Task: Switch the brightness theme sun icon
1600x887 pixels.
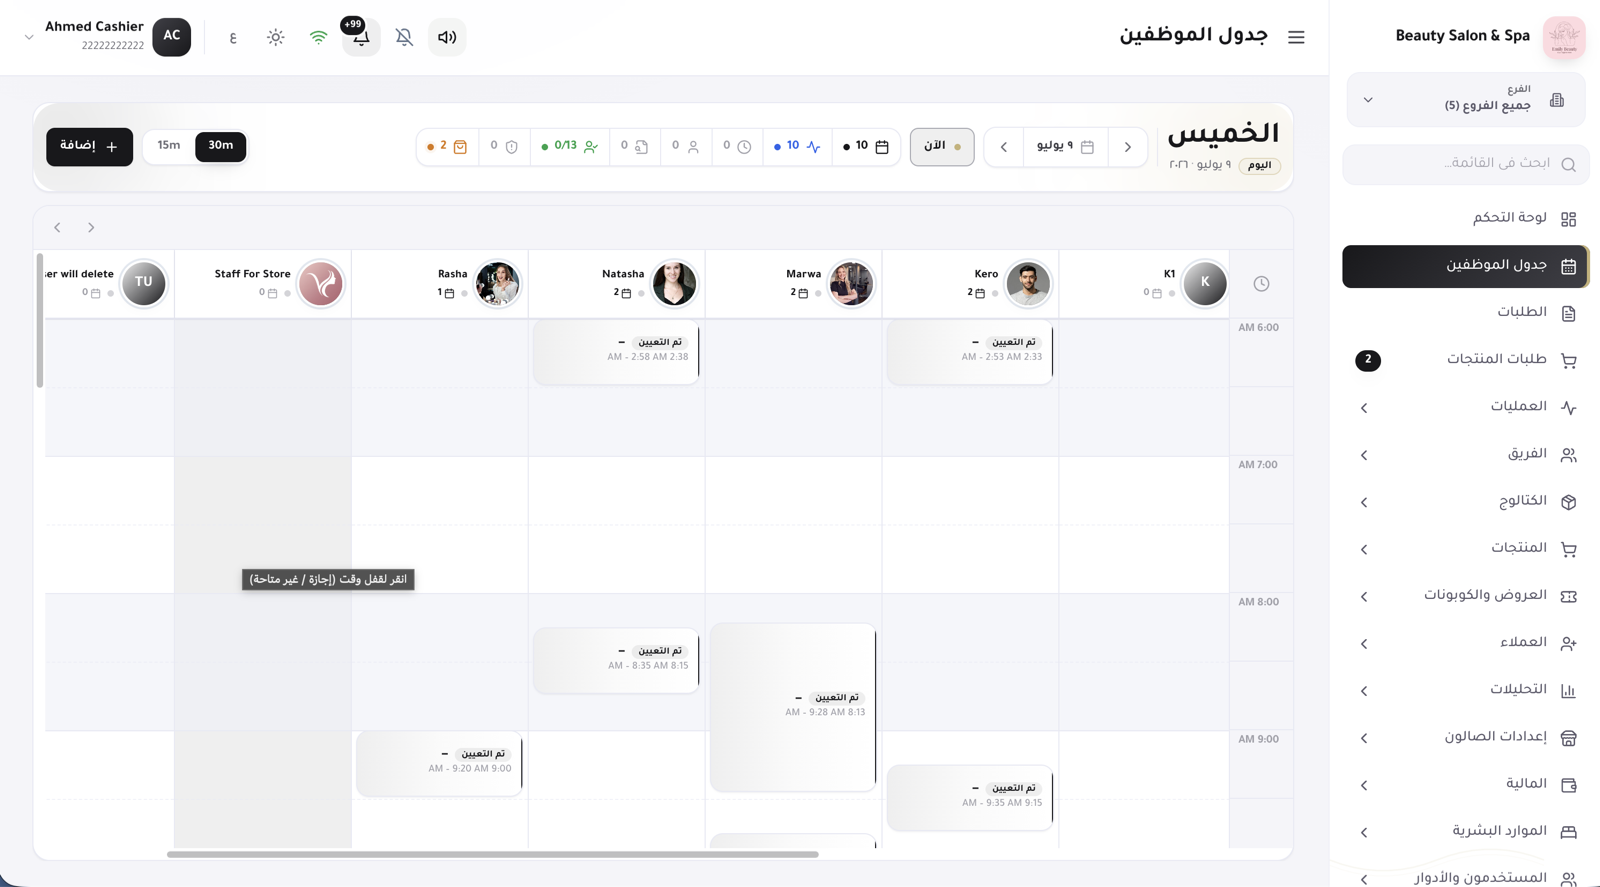Action: click(275, 37)
